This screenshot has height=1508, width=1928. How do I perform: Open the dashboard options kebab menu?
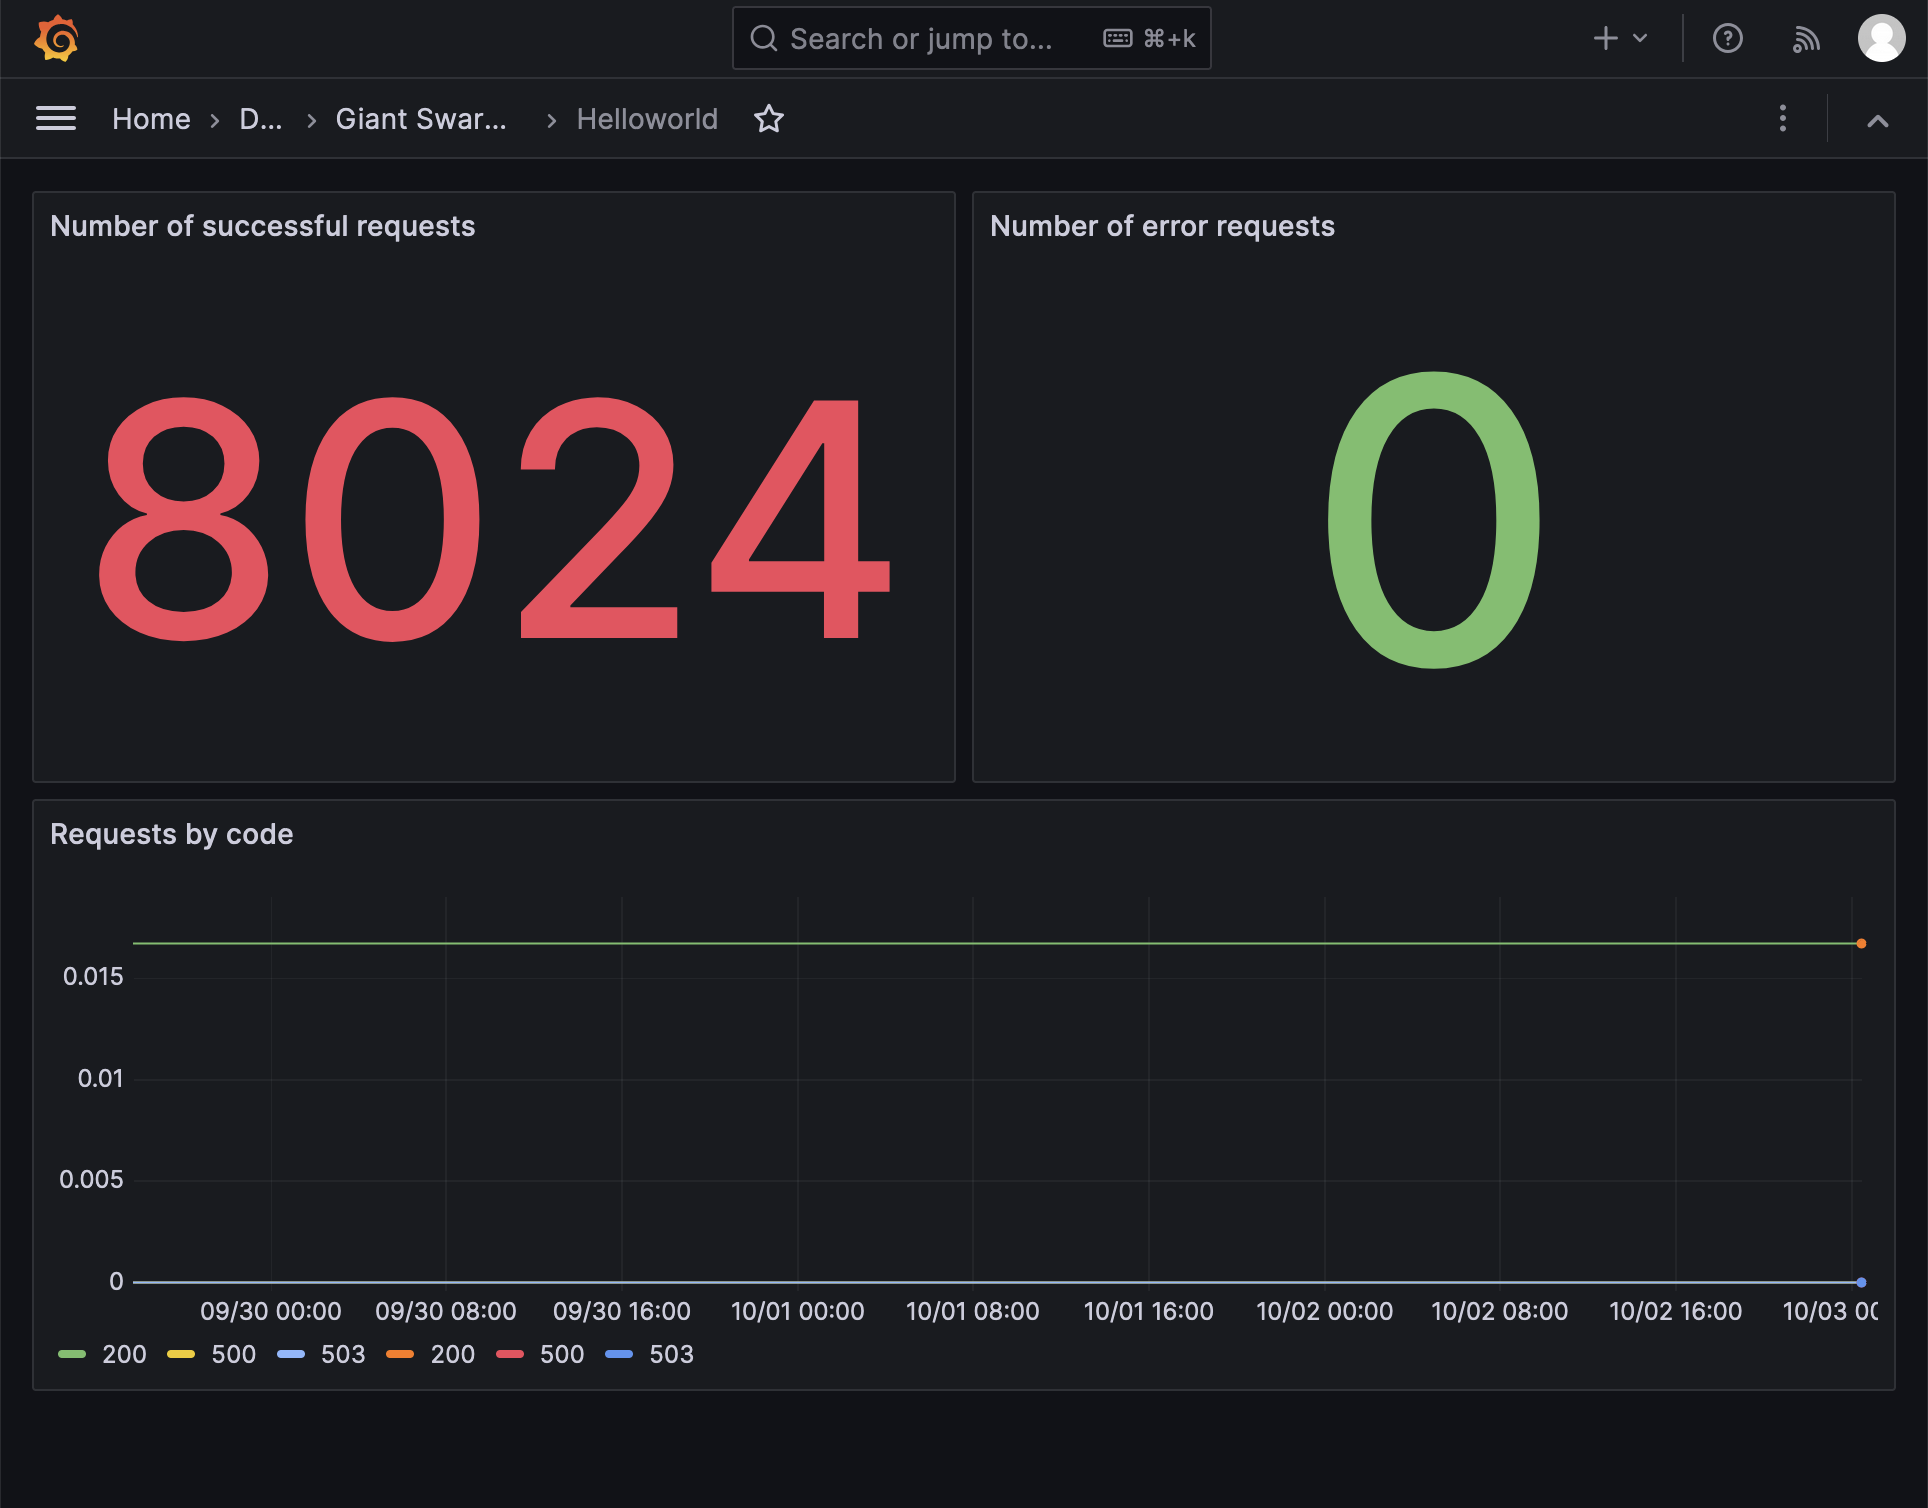1783,119
